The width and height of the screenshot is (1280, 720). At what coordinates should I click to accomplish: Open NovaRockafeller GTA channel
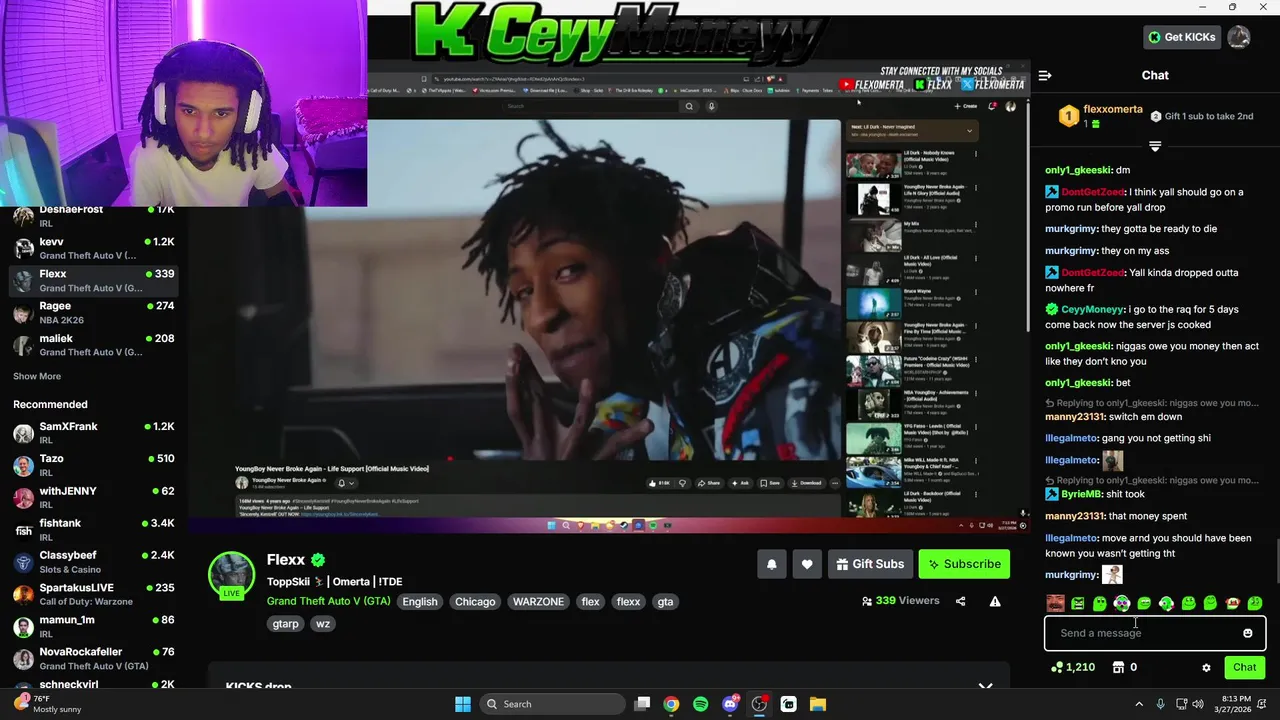click(94, 658)
